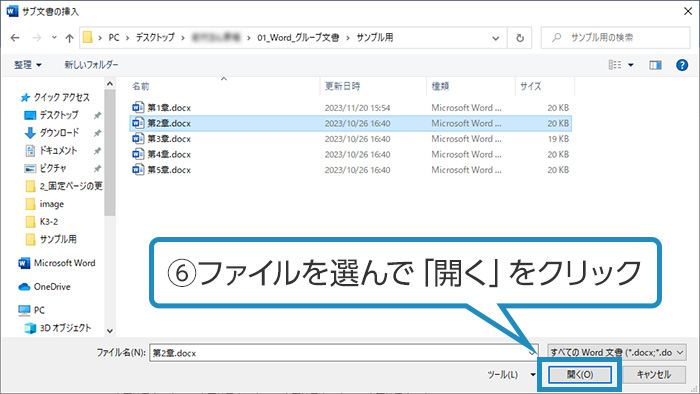Select the file 第2章.docx in list

coord(350,124)
